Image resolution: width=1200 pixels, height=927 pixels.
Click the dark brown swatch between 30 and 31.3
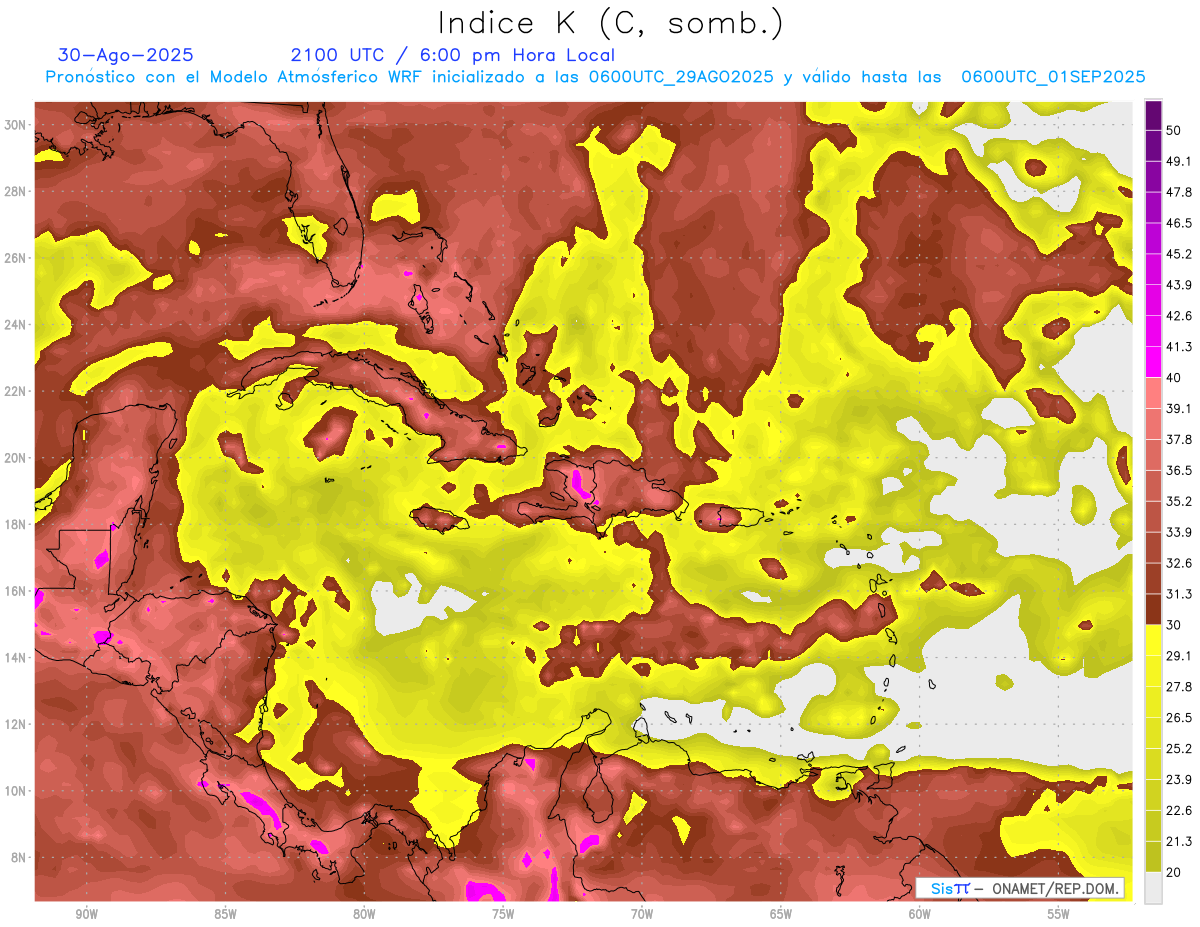(1153, 609)
